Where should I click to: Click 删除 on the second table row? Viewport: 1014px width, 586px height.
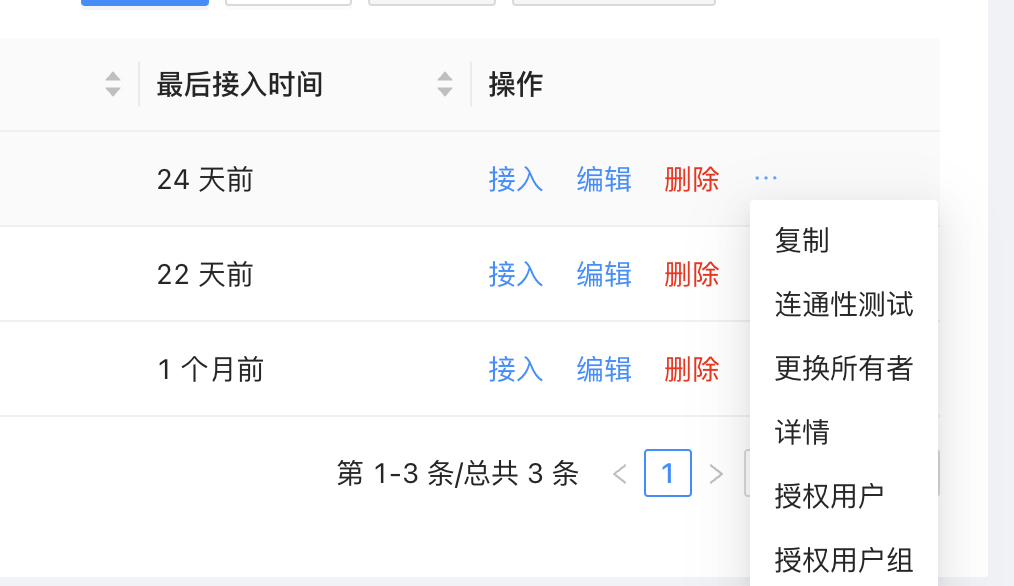692,274
